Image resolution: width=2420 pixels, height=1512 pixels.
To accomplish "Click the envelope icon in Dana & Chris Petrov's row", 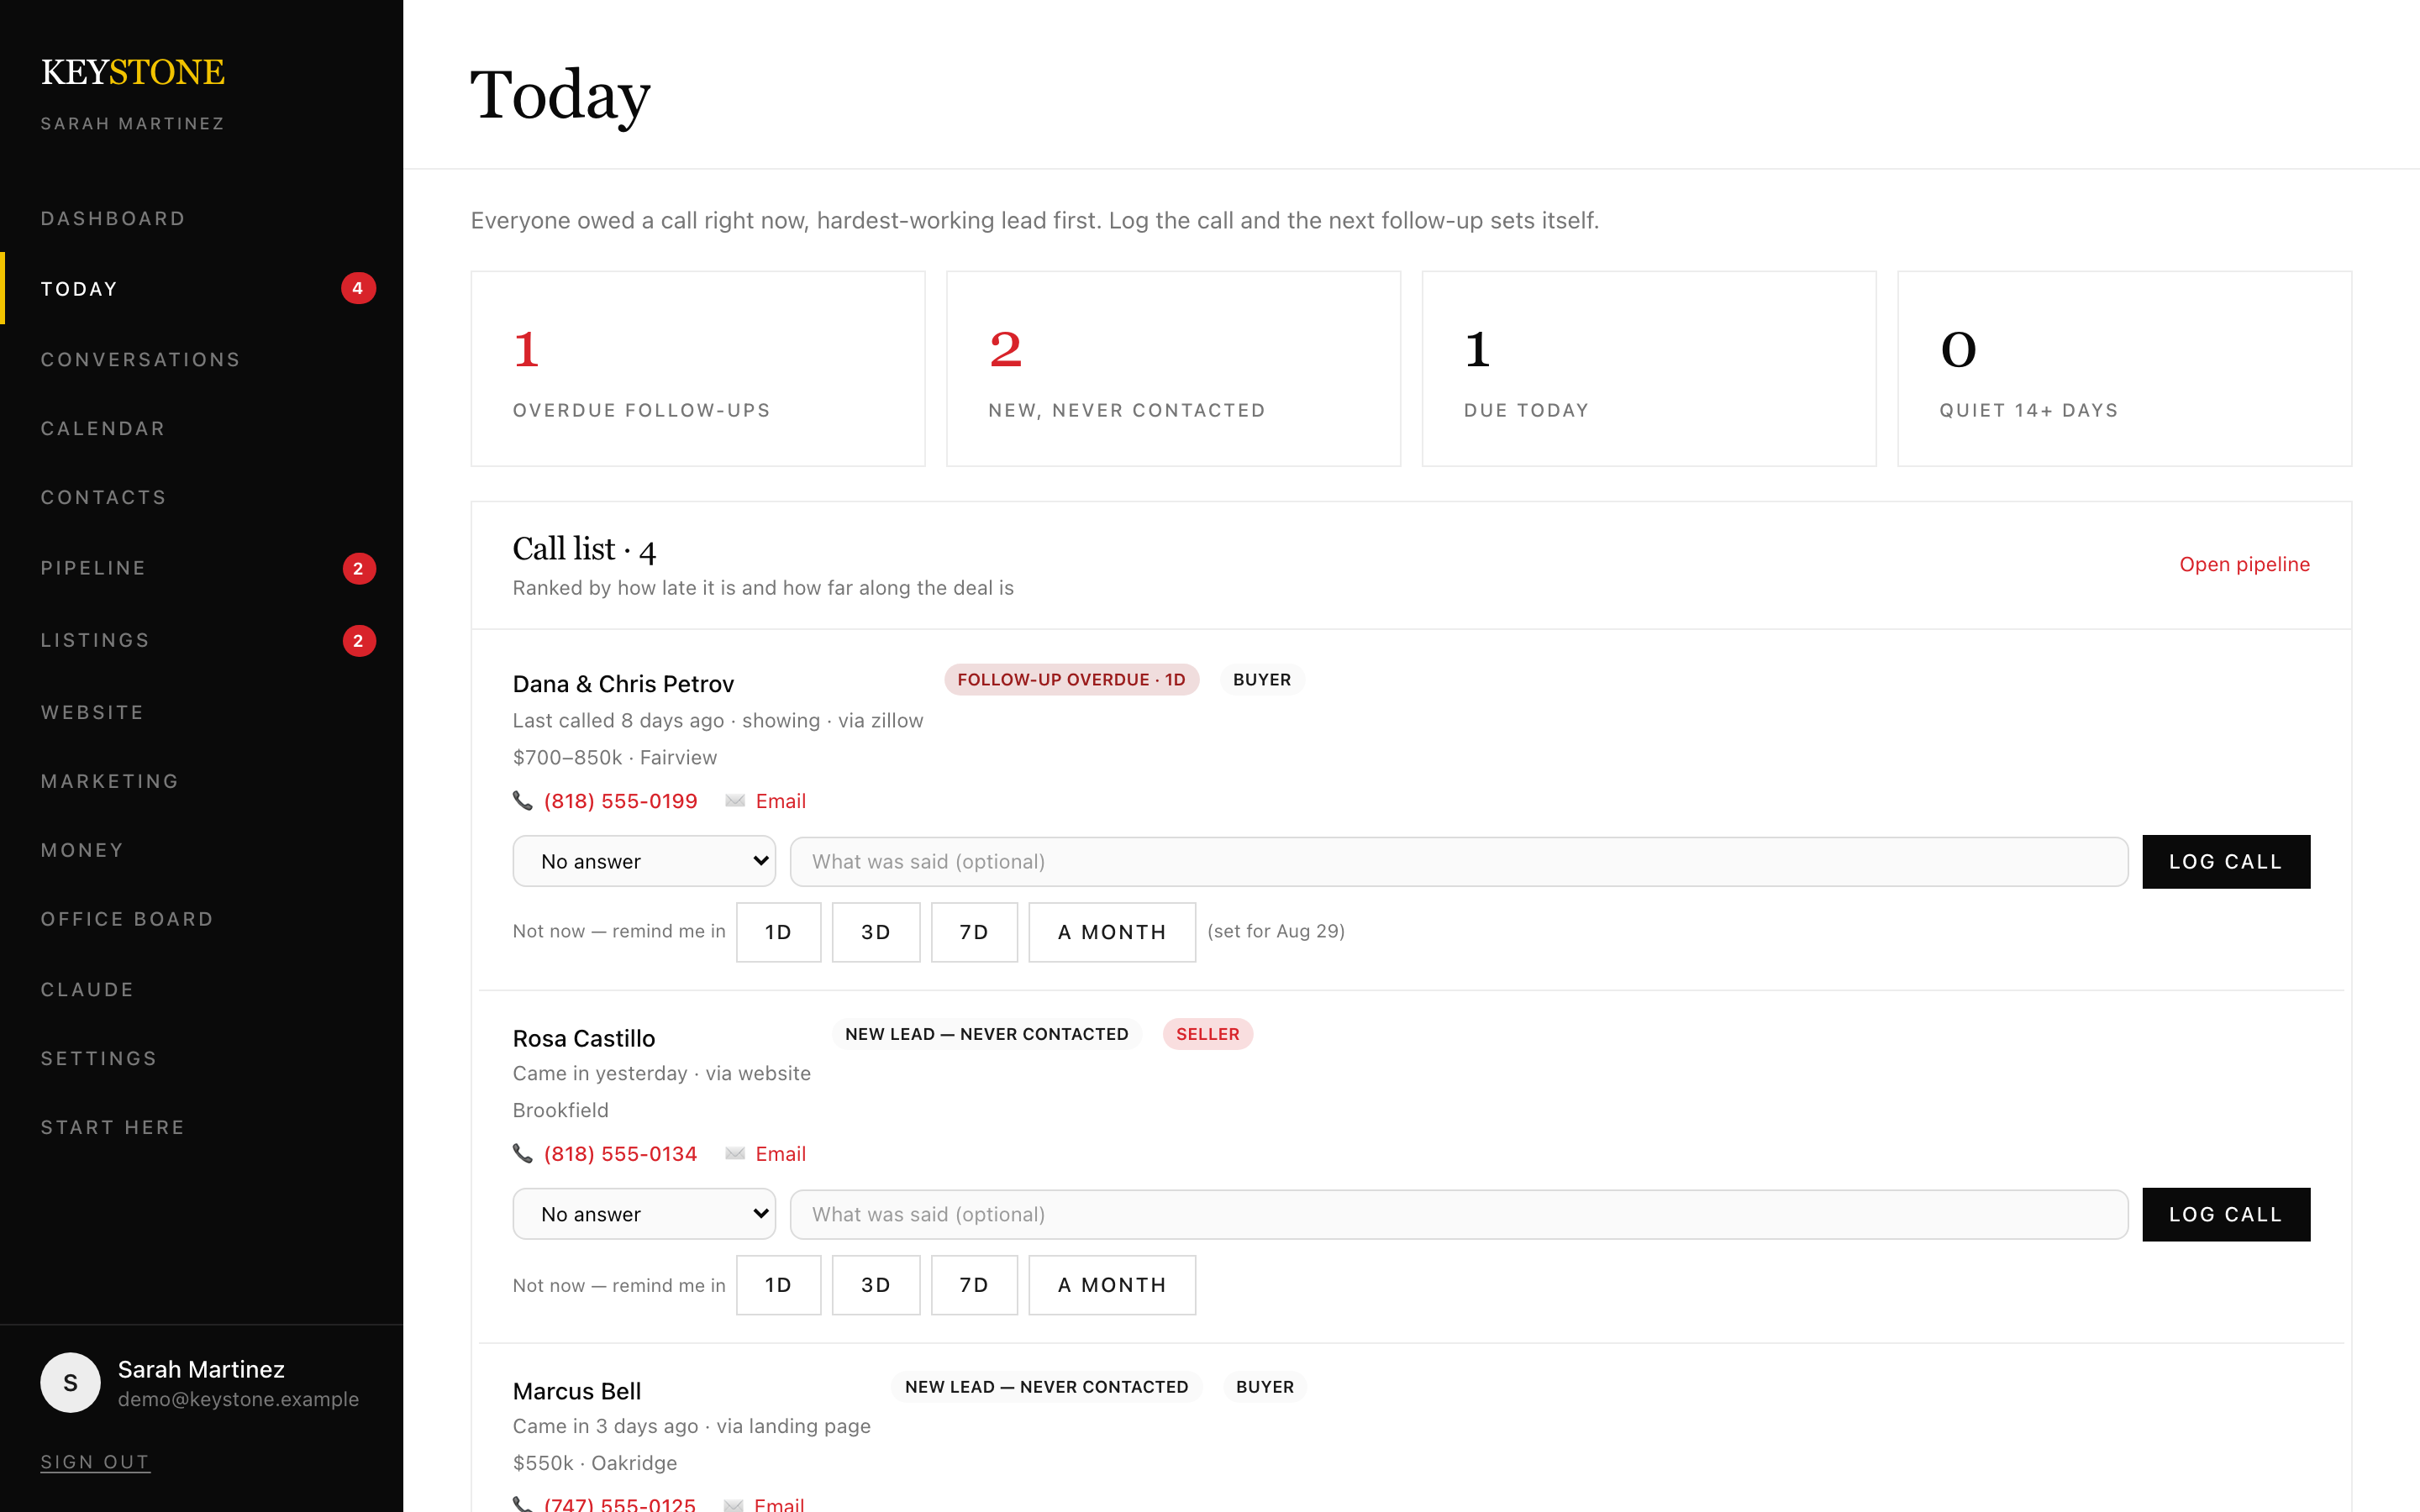I will pyautogui.click(x=735, y=801).
